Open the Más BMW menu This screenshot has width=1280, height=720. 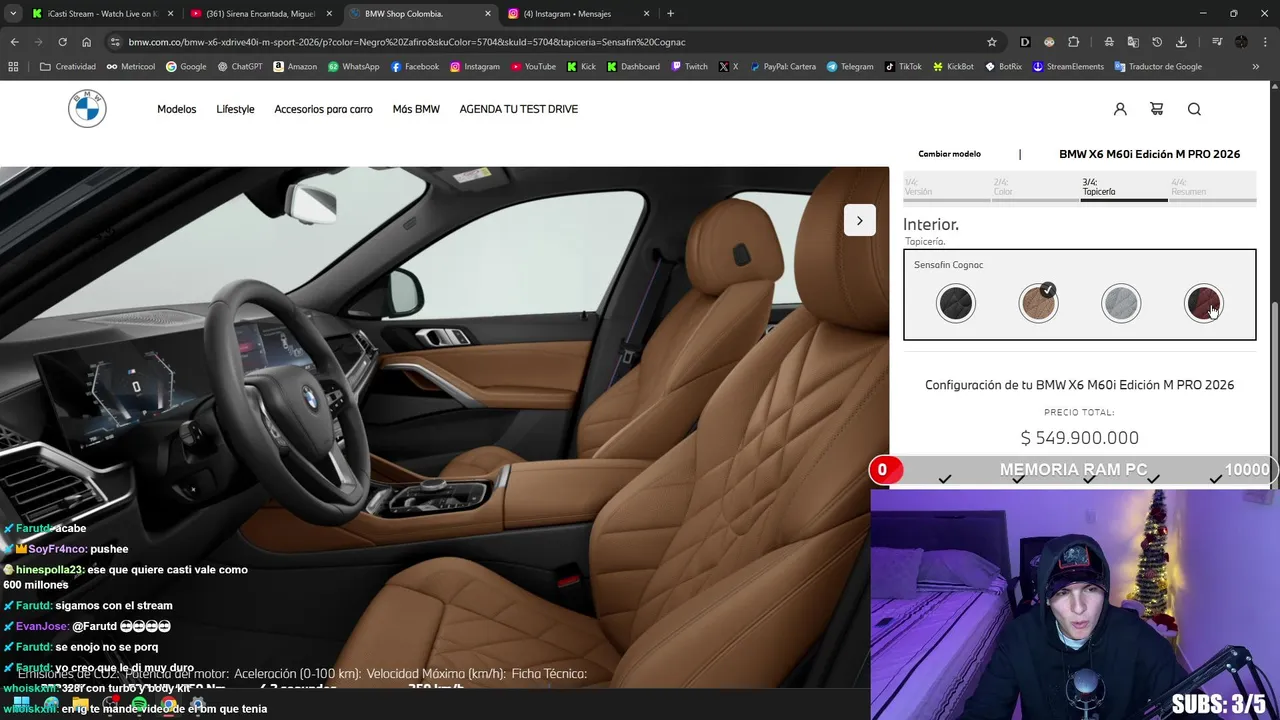tap(416, 109)
